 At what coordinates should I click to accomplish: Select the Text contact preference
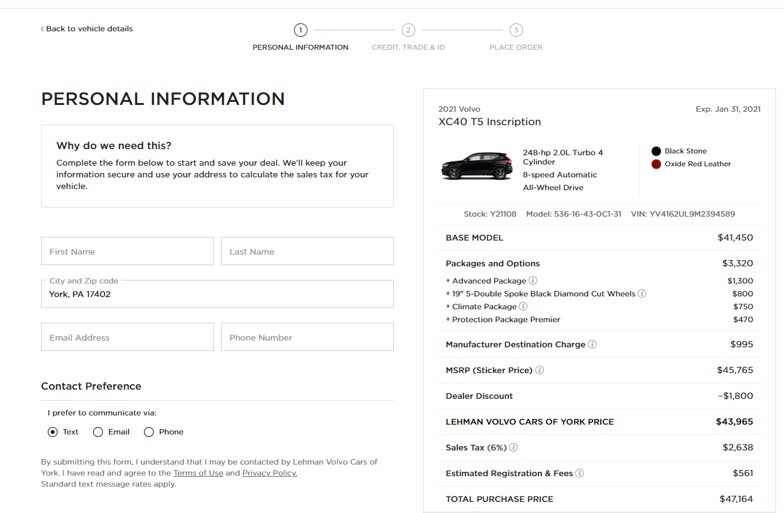pos(52,432)
